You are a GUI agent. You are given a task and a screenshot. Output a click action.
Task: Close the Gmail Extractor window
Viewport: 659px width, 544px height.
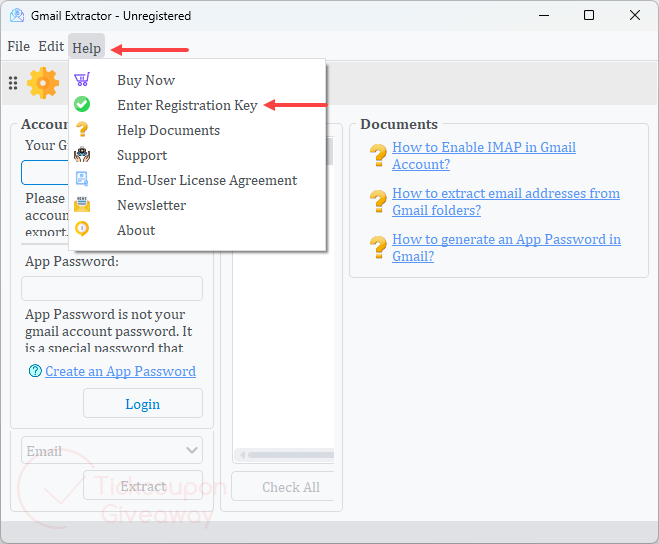(635, 16)
